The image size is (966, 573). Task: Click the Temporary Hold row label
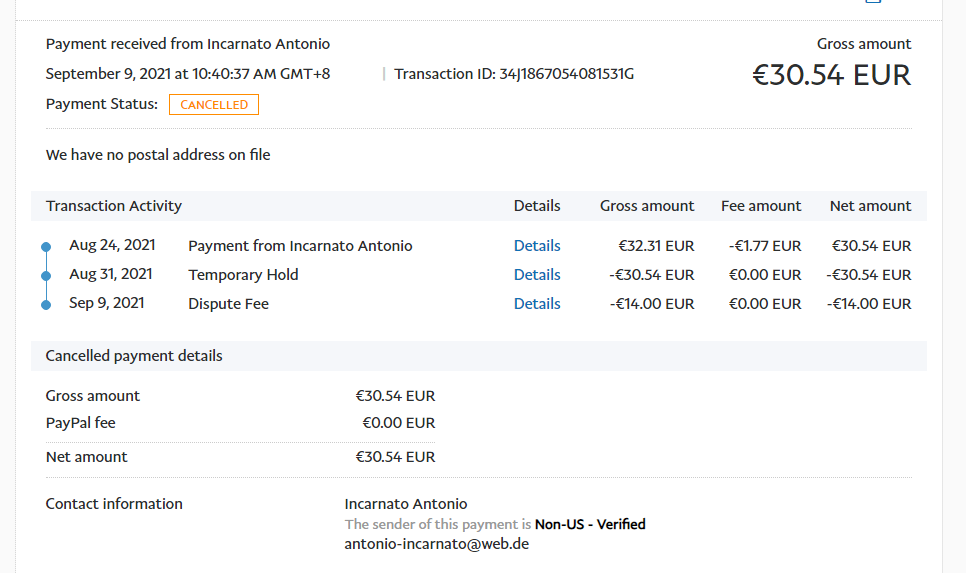click(x=243, y=275)
